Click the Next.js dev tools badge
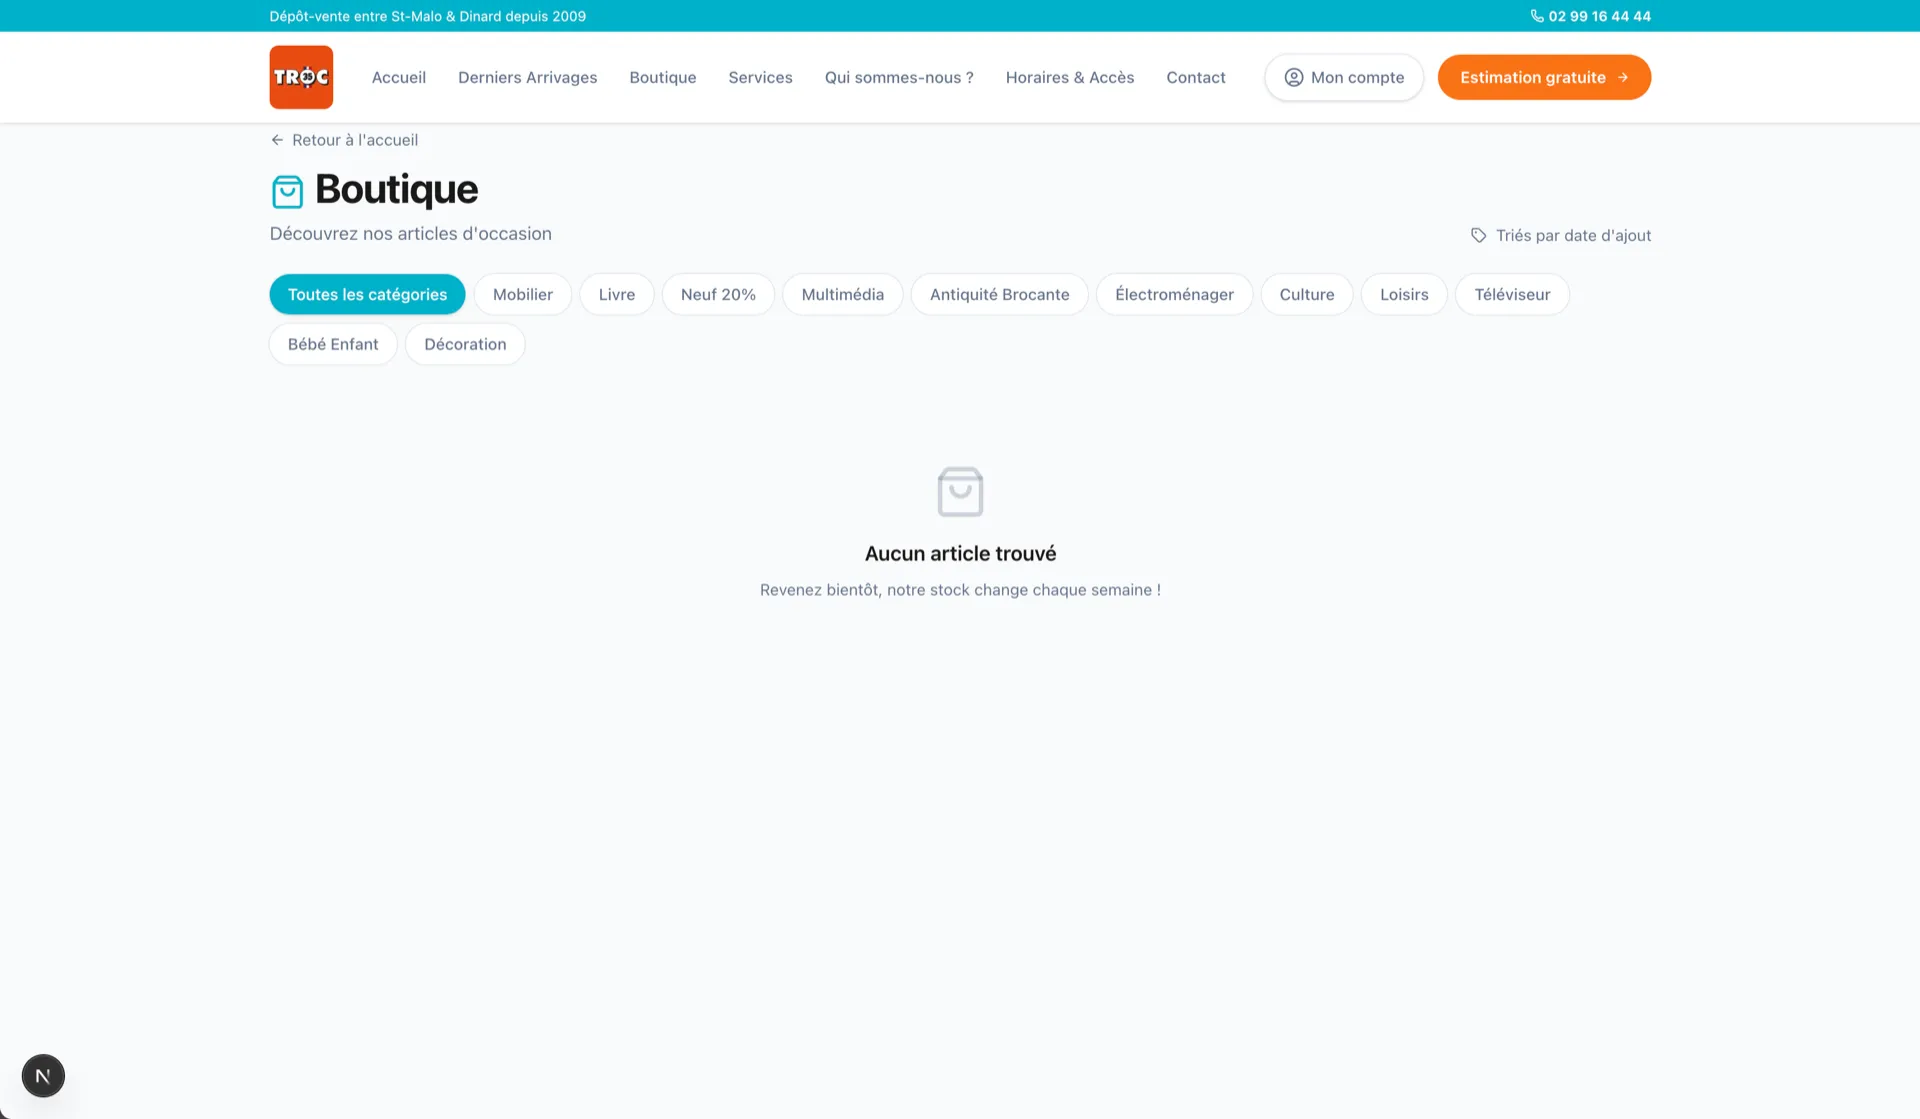 (x=43, y=1076)
